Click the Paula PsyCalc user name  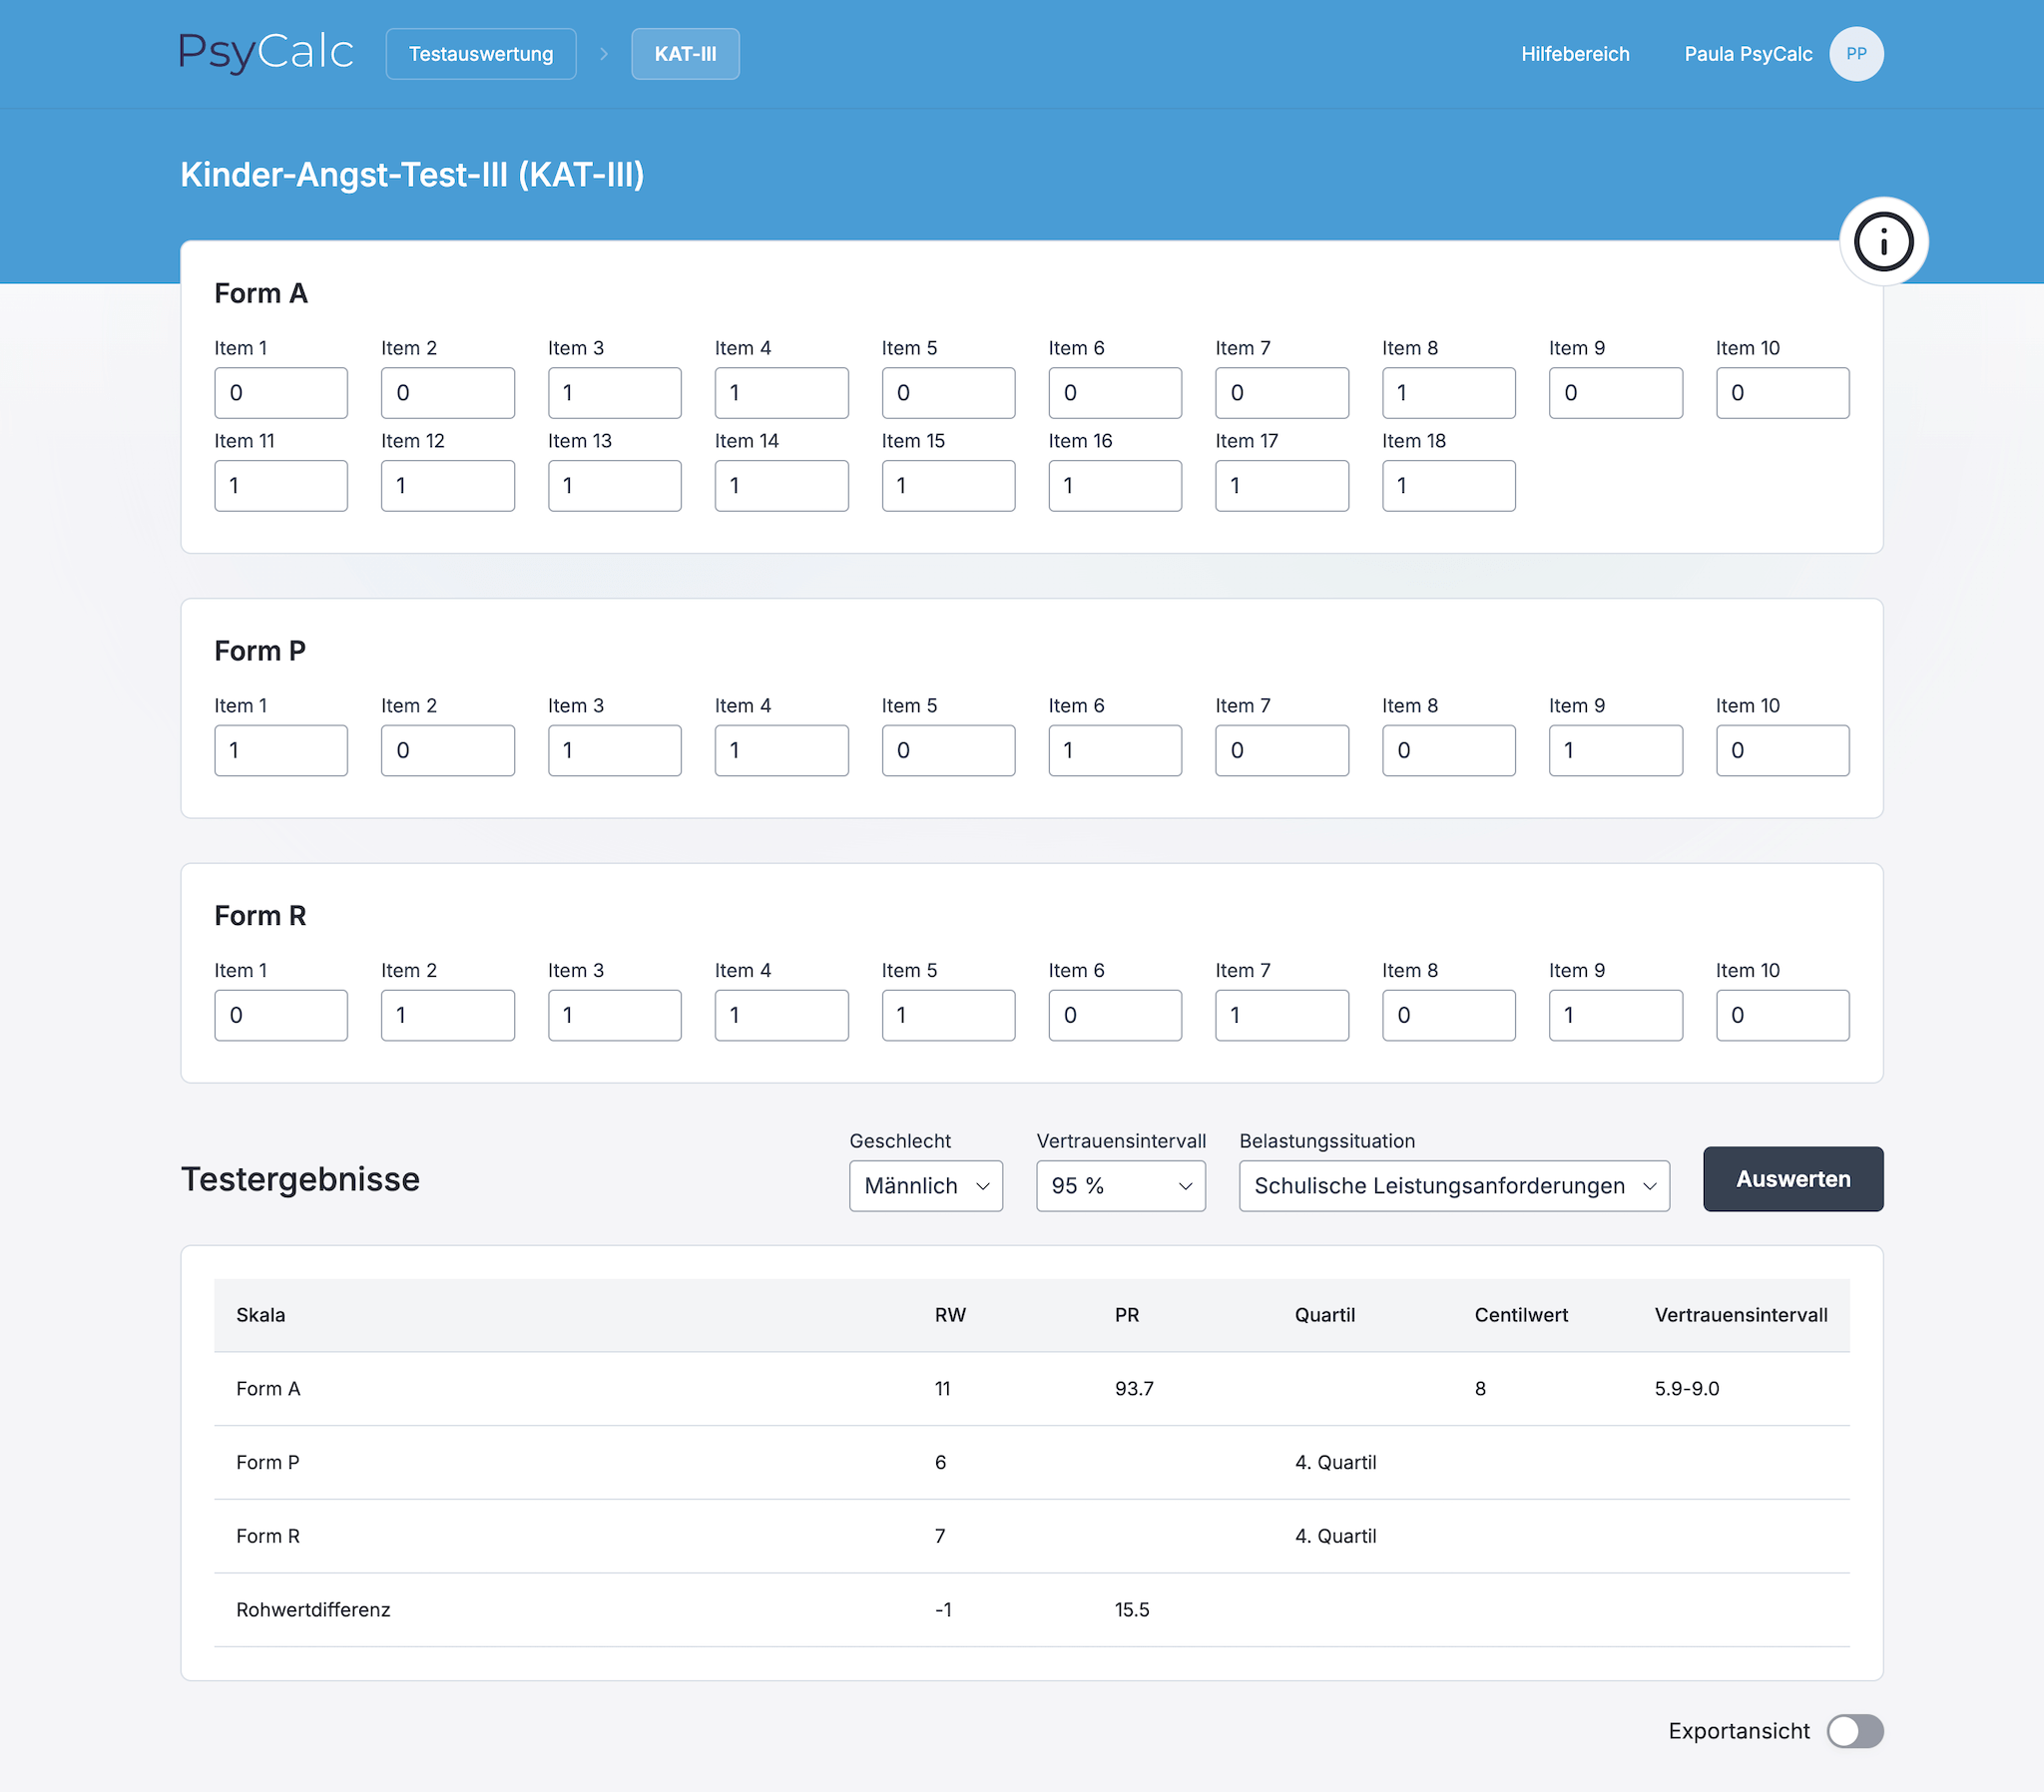1747,54
